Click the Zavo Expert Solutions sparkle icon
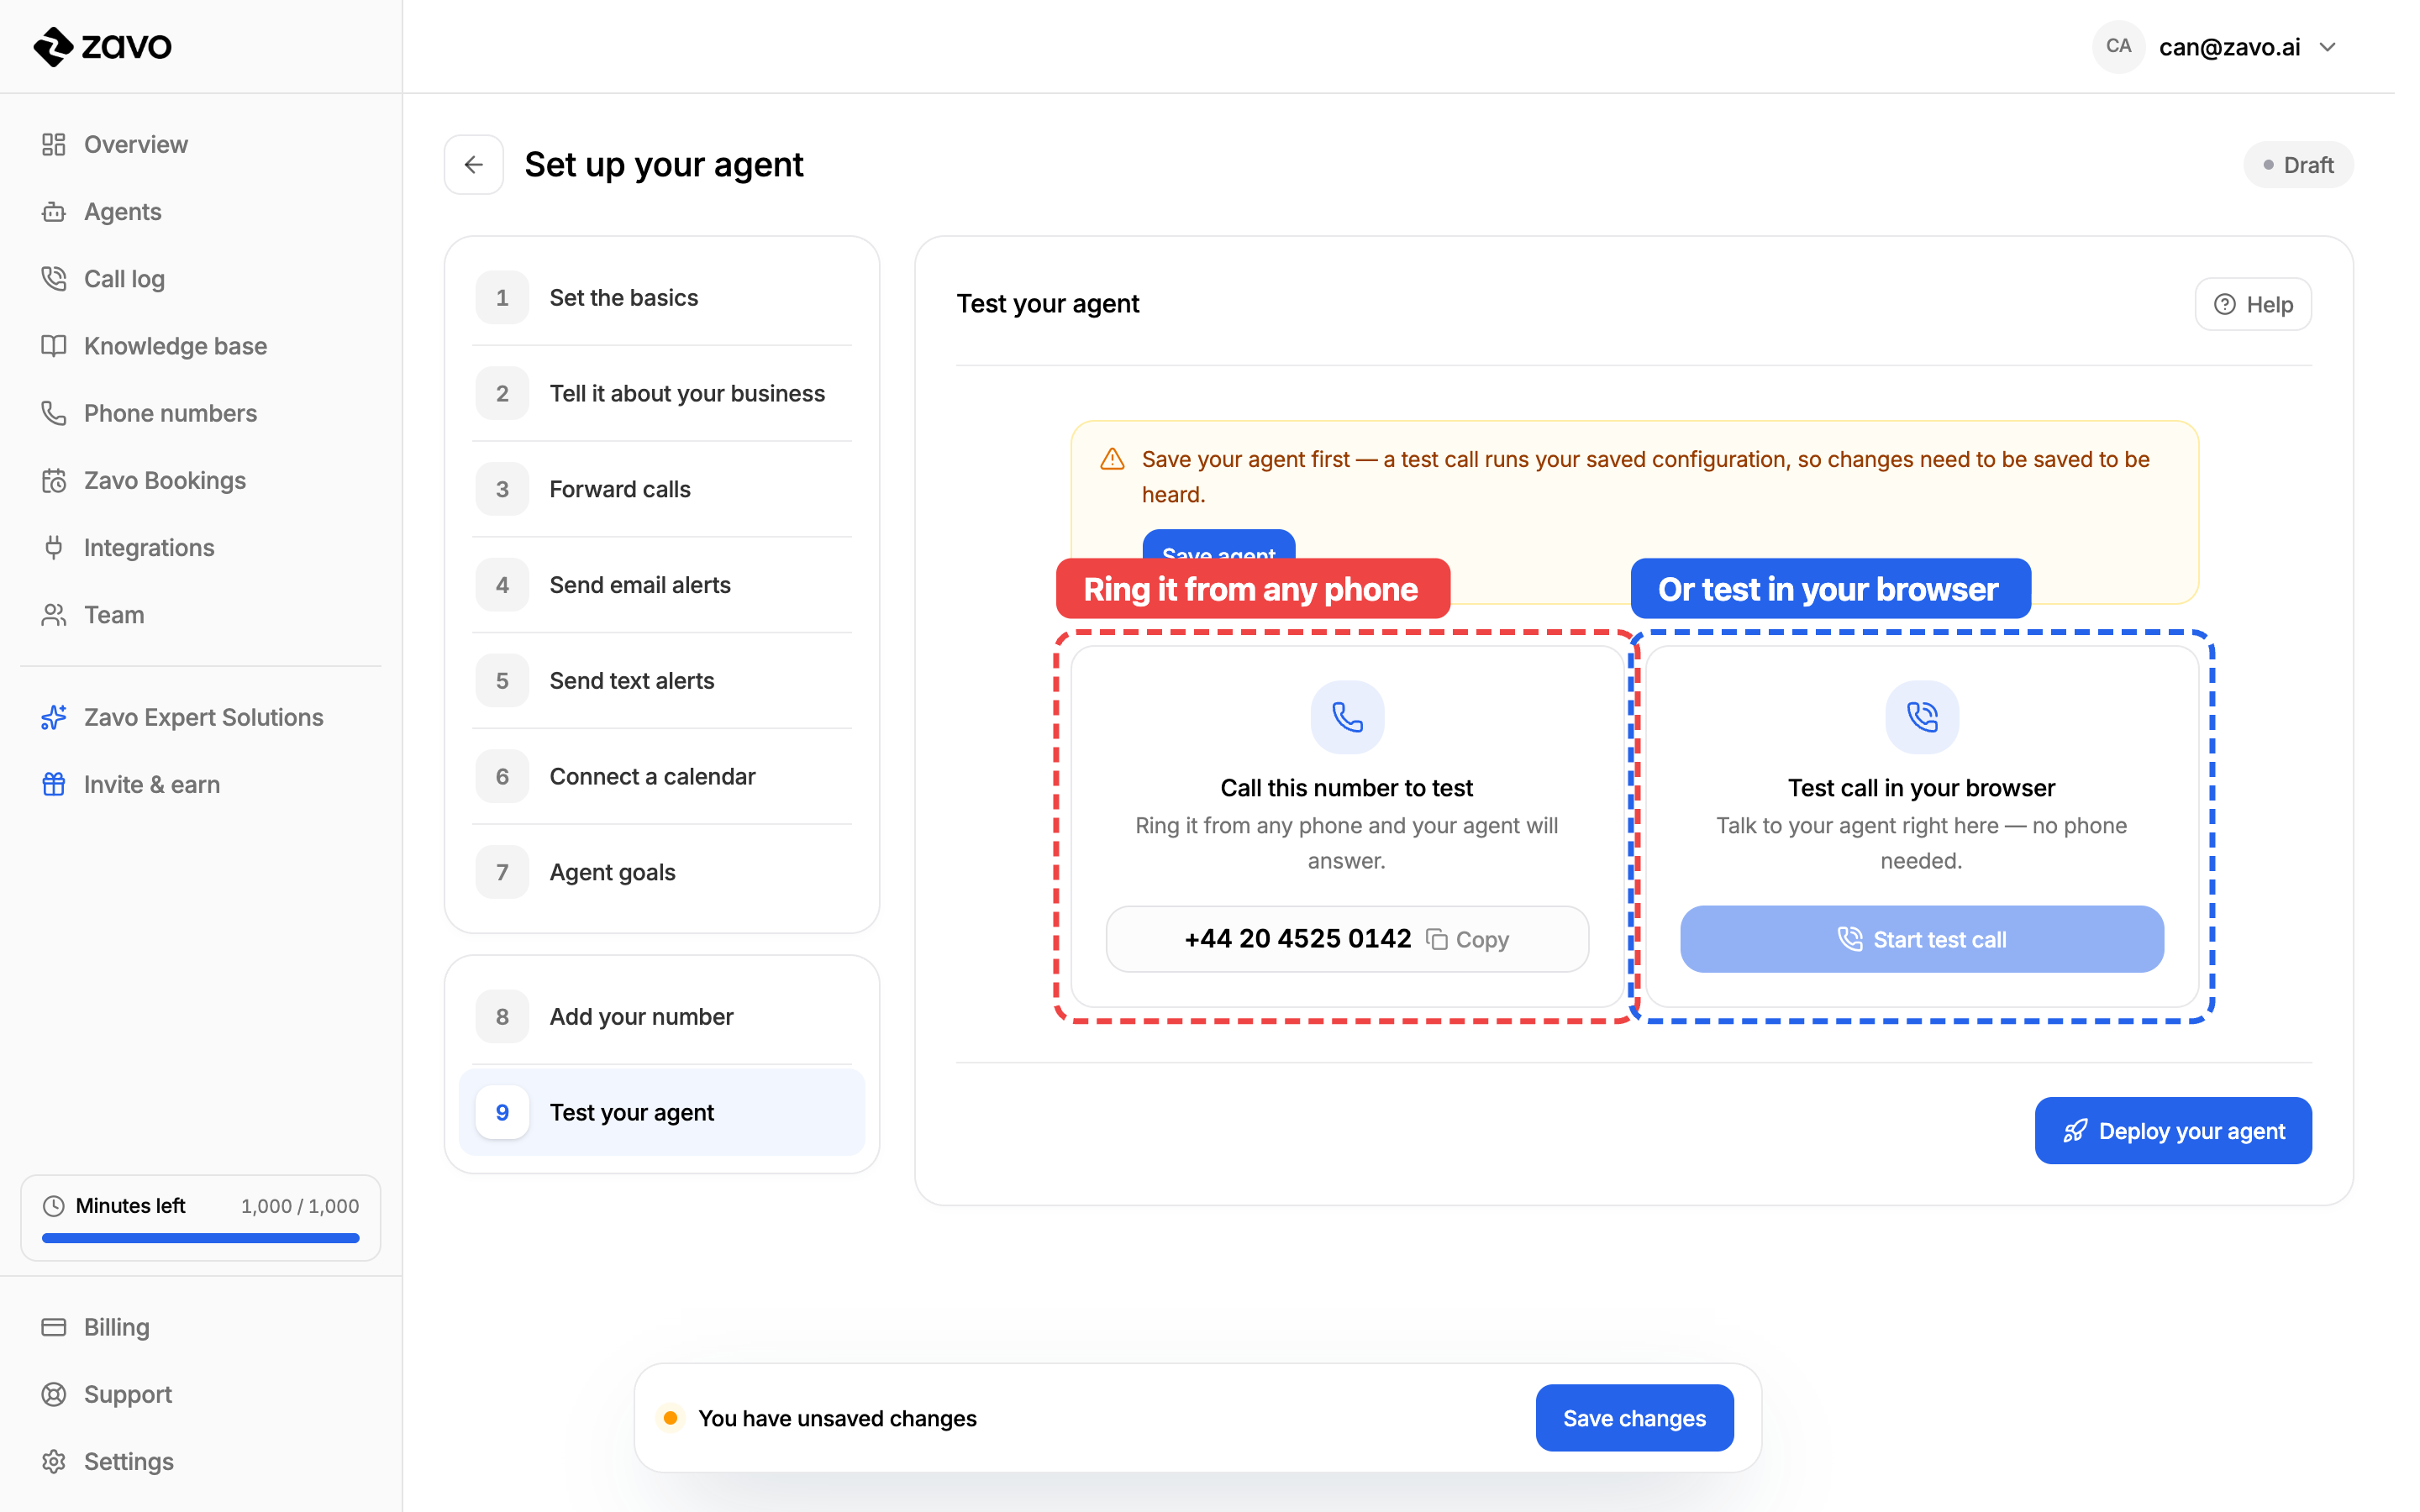The image size is (2420, 1512). point(54,717)
